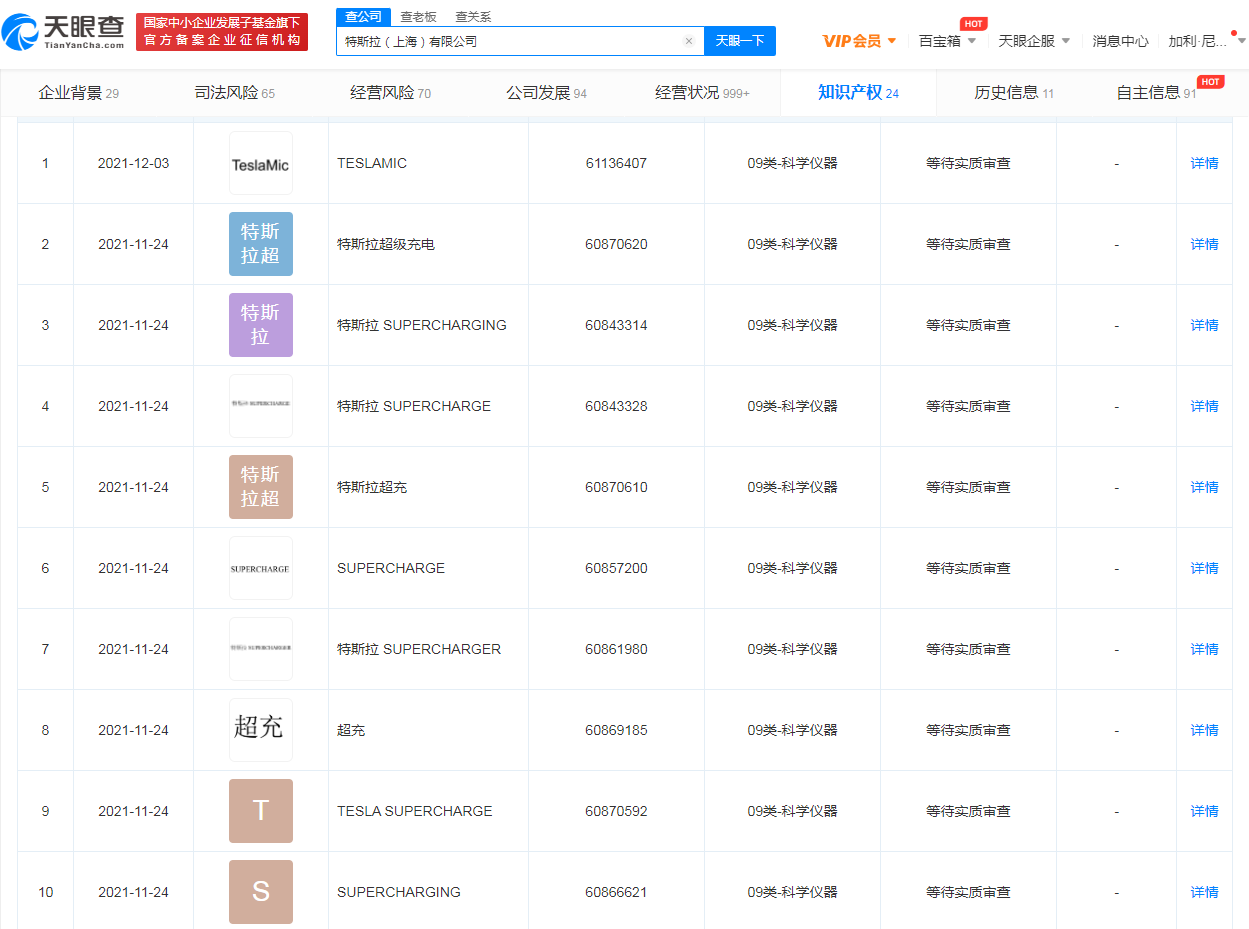Select registration number 61136407
This screenshot has width=1249, height=929.
(x=616, y=163)
